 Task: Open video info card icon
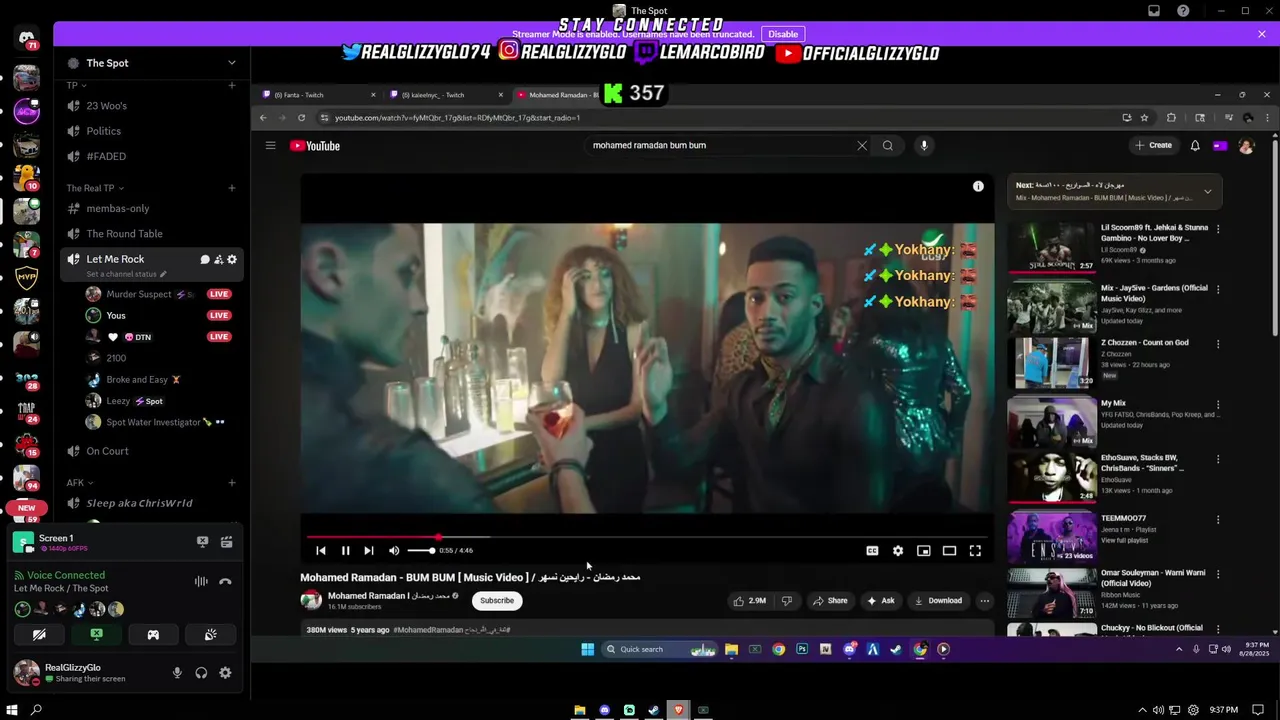coord(978,186)
